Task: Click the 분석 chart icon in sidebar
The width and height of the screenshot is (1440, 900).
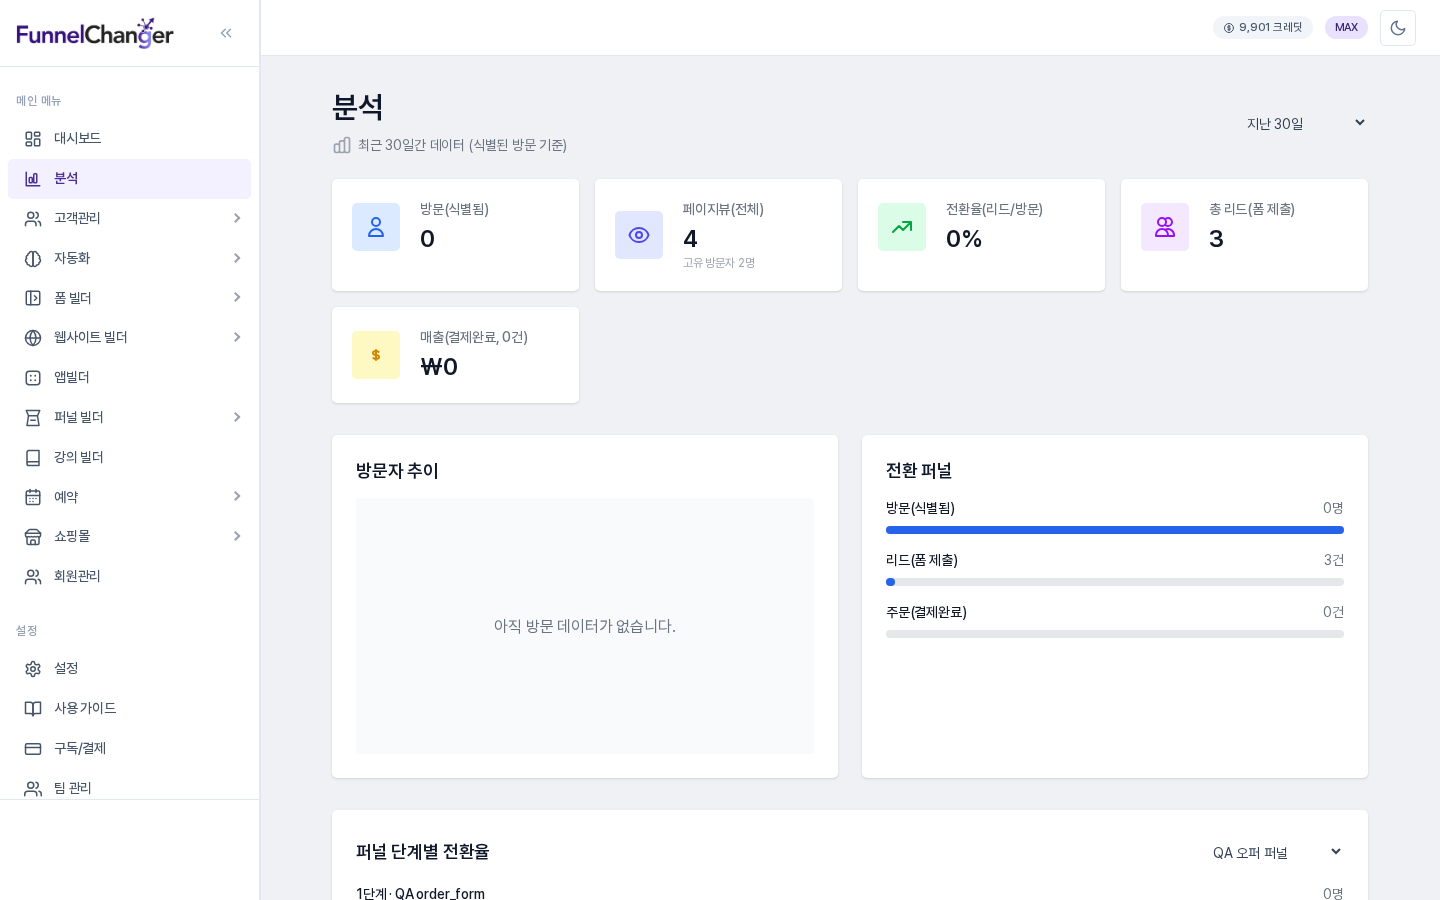Action: (x=33, y=179)
